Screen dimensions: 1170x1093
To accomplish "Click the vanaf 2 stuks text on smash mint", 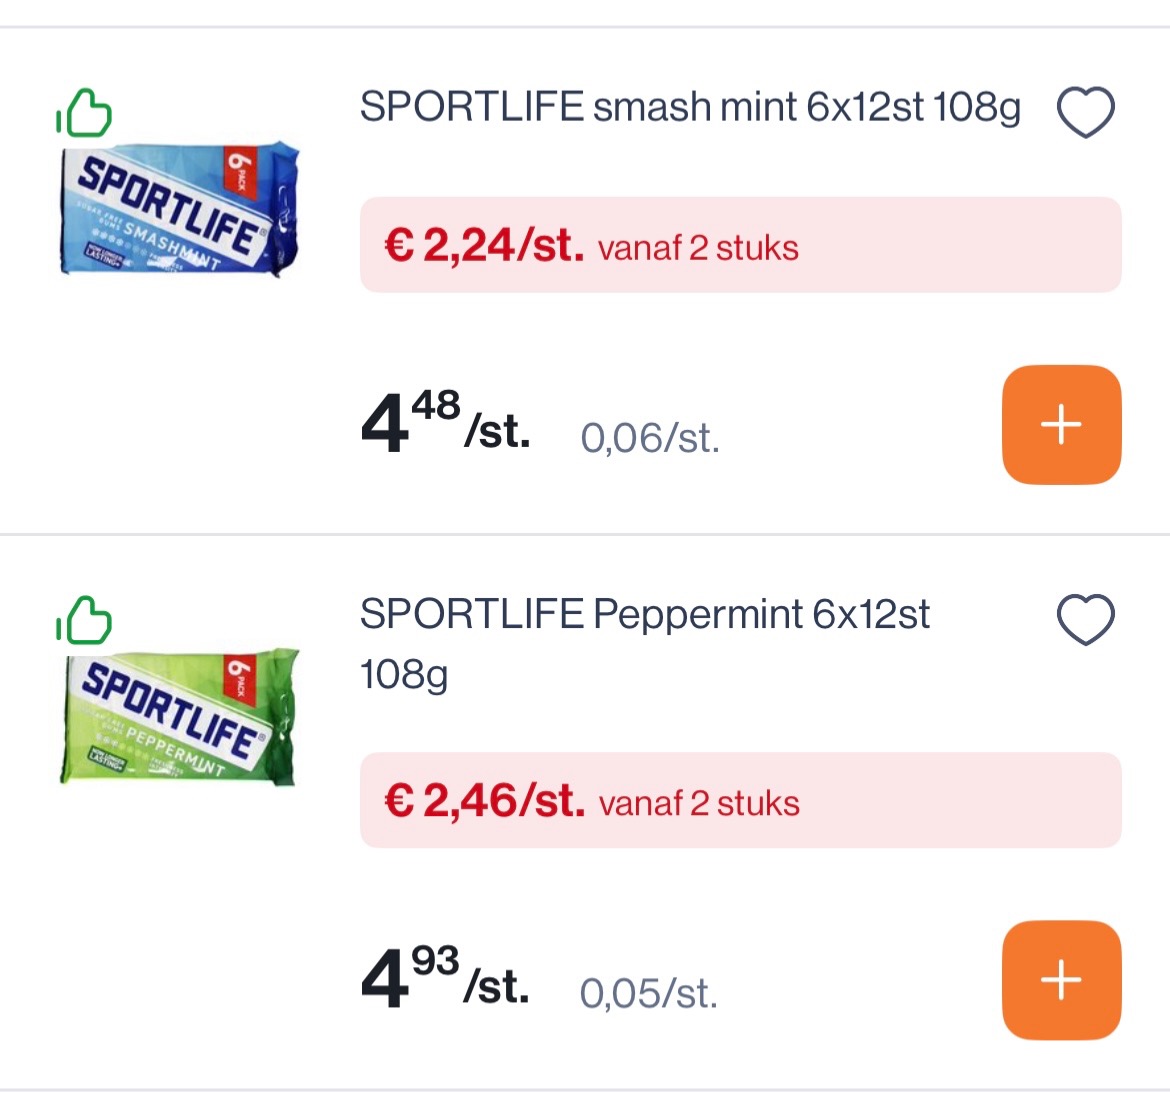I will point(697,247).
